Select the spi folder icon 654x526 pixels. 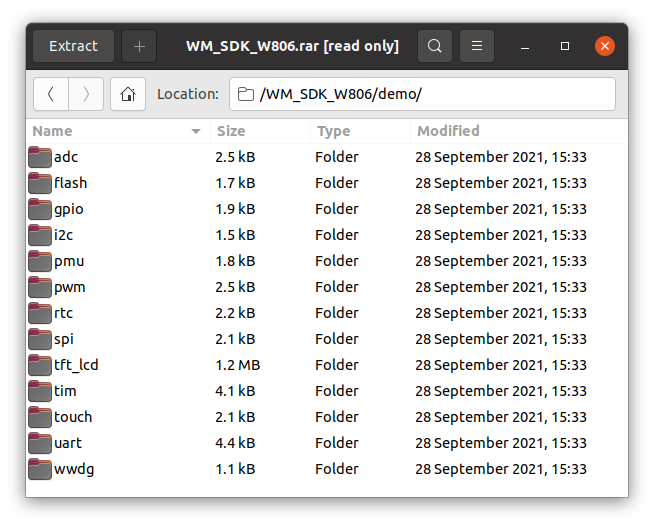[x=40, y=339]
